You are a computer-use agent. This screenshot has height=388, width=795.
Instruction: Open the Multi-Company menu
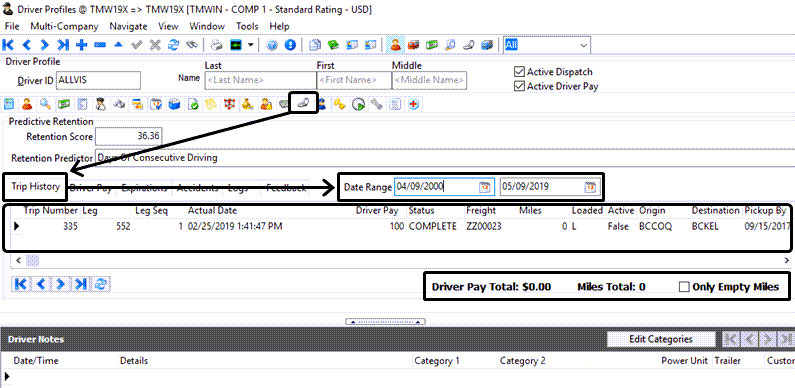point(64,26)
